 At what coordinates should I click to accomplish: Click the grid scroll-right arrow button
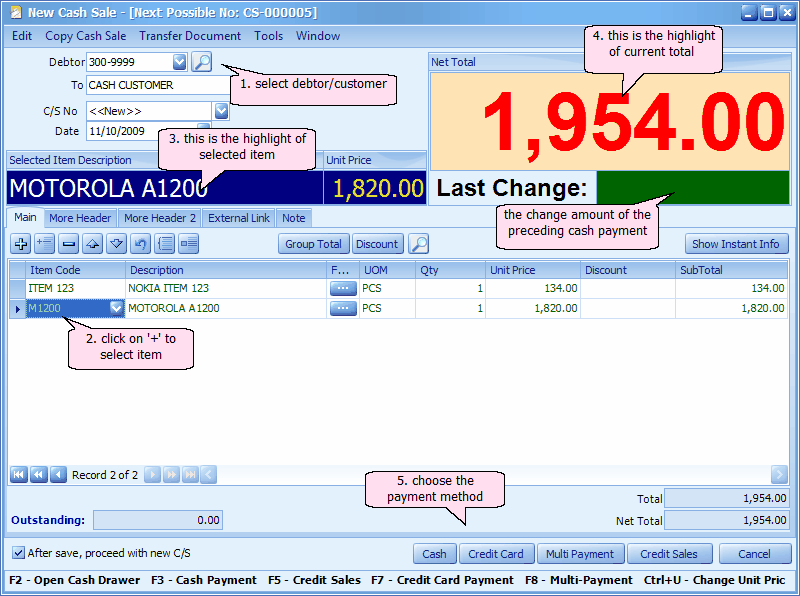779,475
